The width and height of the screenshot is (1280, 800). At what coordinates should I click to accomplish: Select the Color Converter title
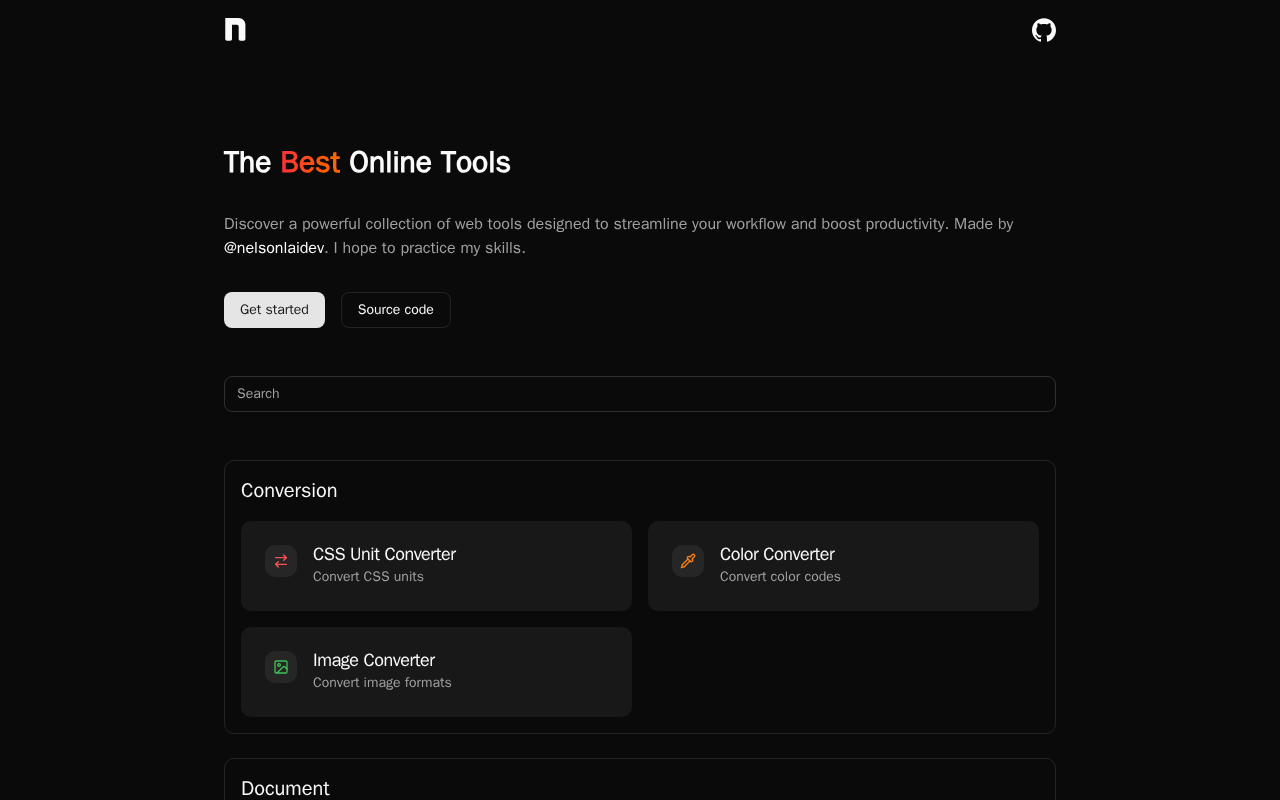coord(777,554)
